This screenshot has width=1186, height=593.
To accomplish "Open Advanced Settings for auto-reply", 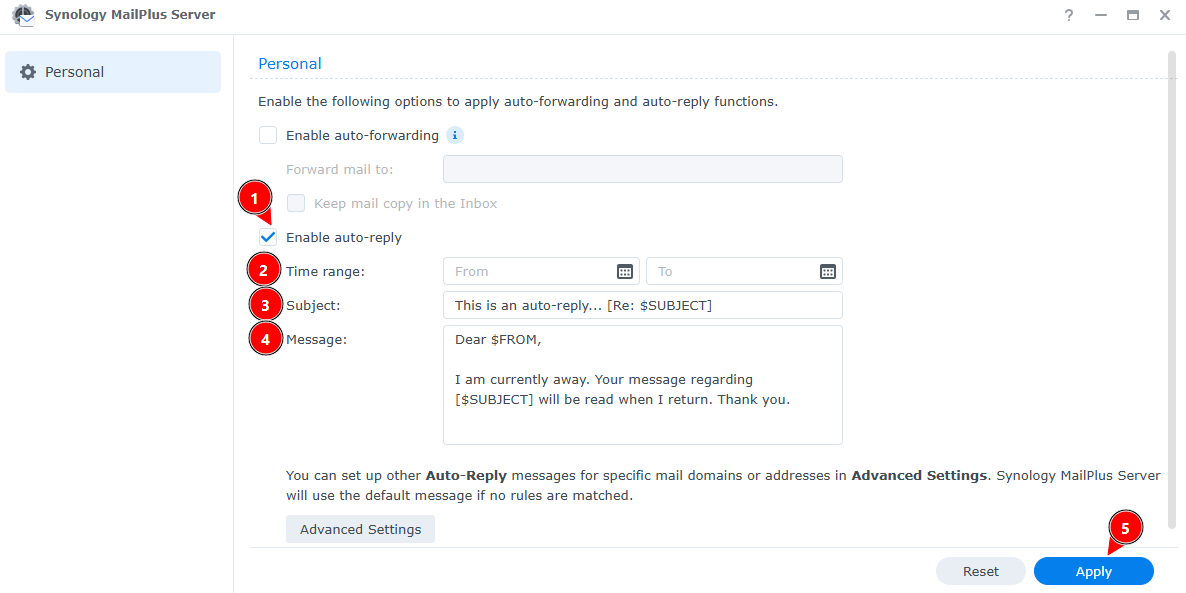I will (360, 529).
